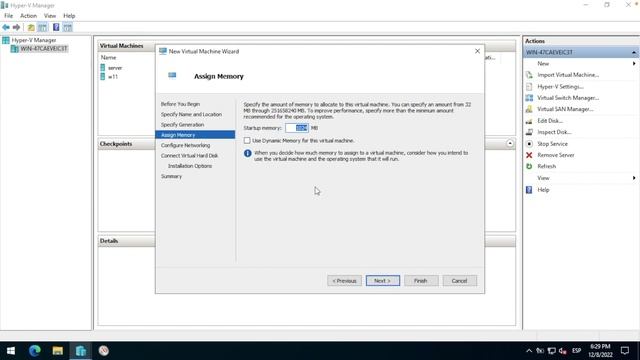Screen dimensions: 640x360
Task: Click the Inspect Disk icon
Action: 529,132
